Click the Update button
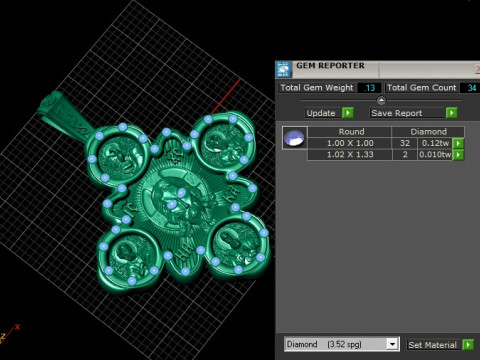 click(x=323, y=113)
